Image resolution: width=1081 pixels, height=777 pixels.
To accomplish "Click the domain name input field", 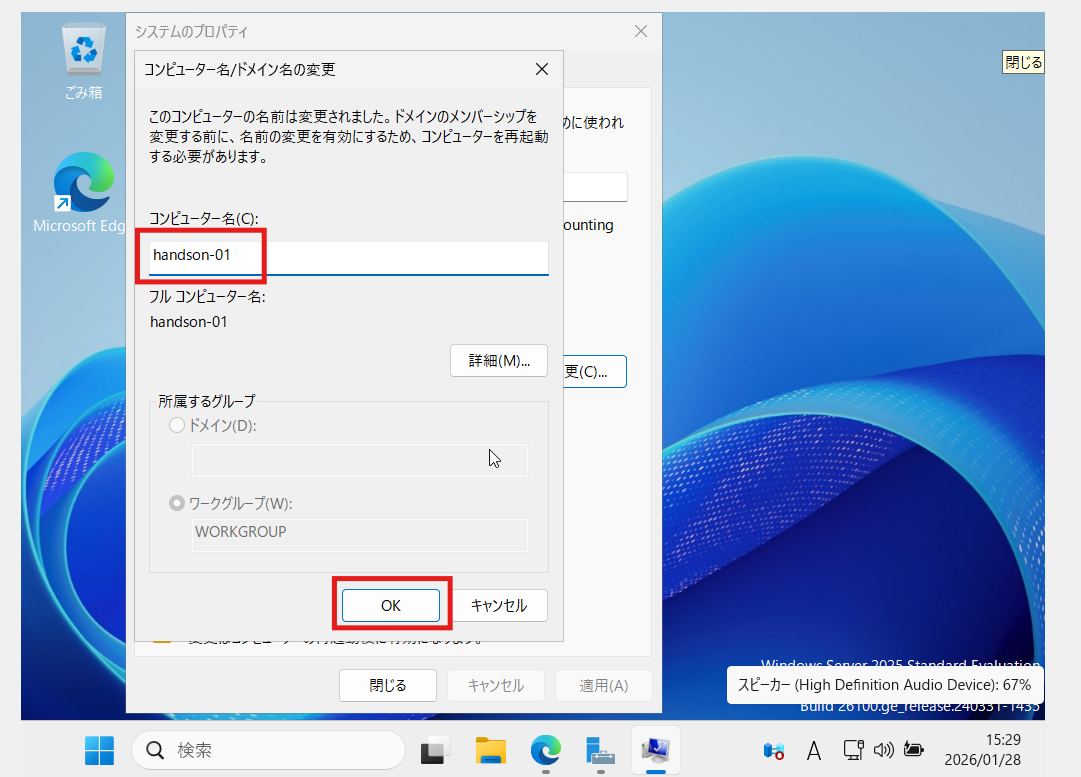I will click(359, 460).
